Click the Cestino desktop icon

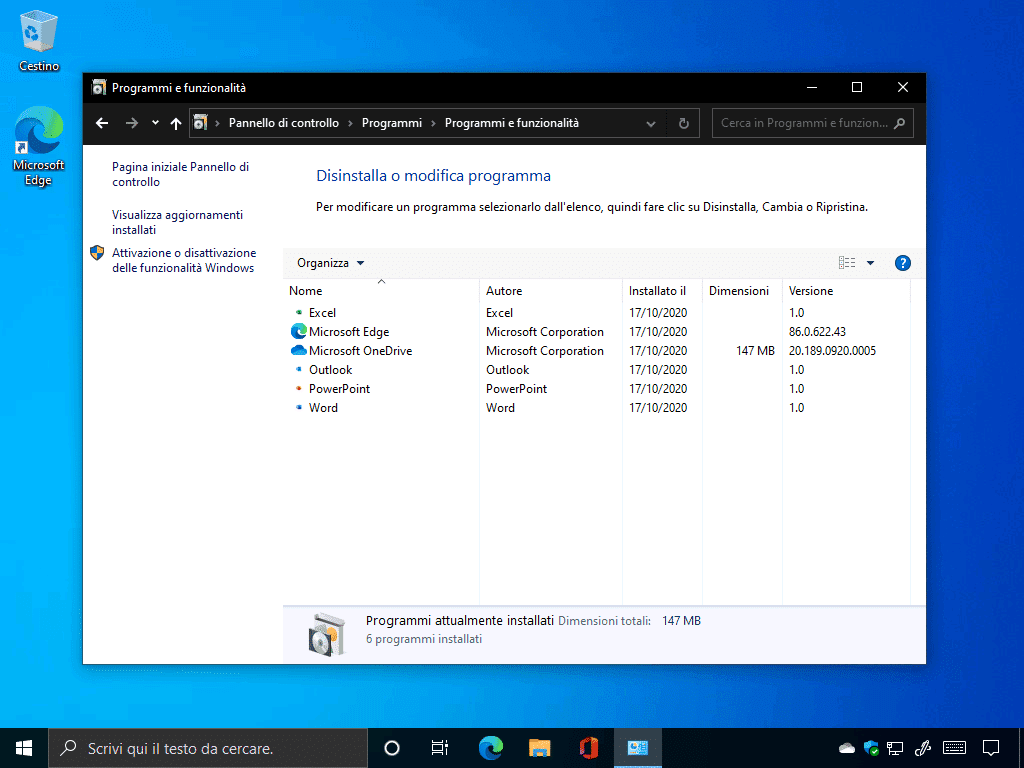(39, 40)
